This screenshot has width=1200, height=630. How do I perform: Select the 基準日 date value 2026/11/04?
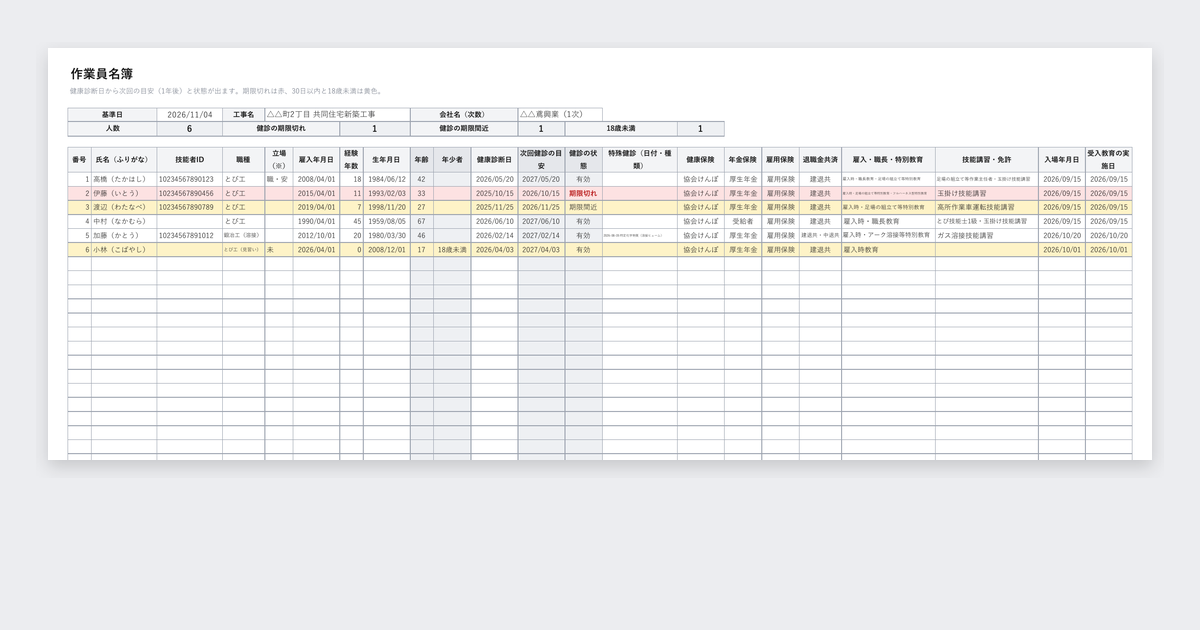point(190,115)
